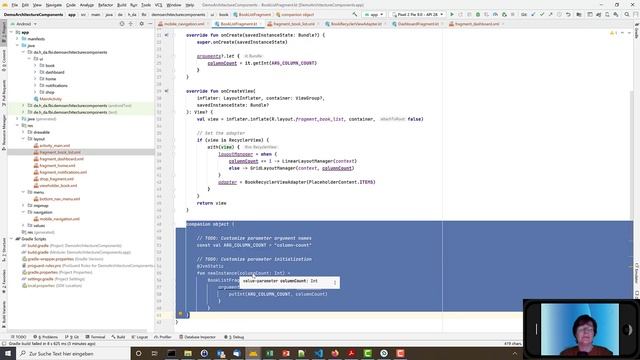Switch to BookRecyclerViewAdapter.kt tab
Image resolution: width=640 pixels, height=360 pixels.
[x=356, y=24]
